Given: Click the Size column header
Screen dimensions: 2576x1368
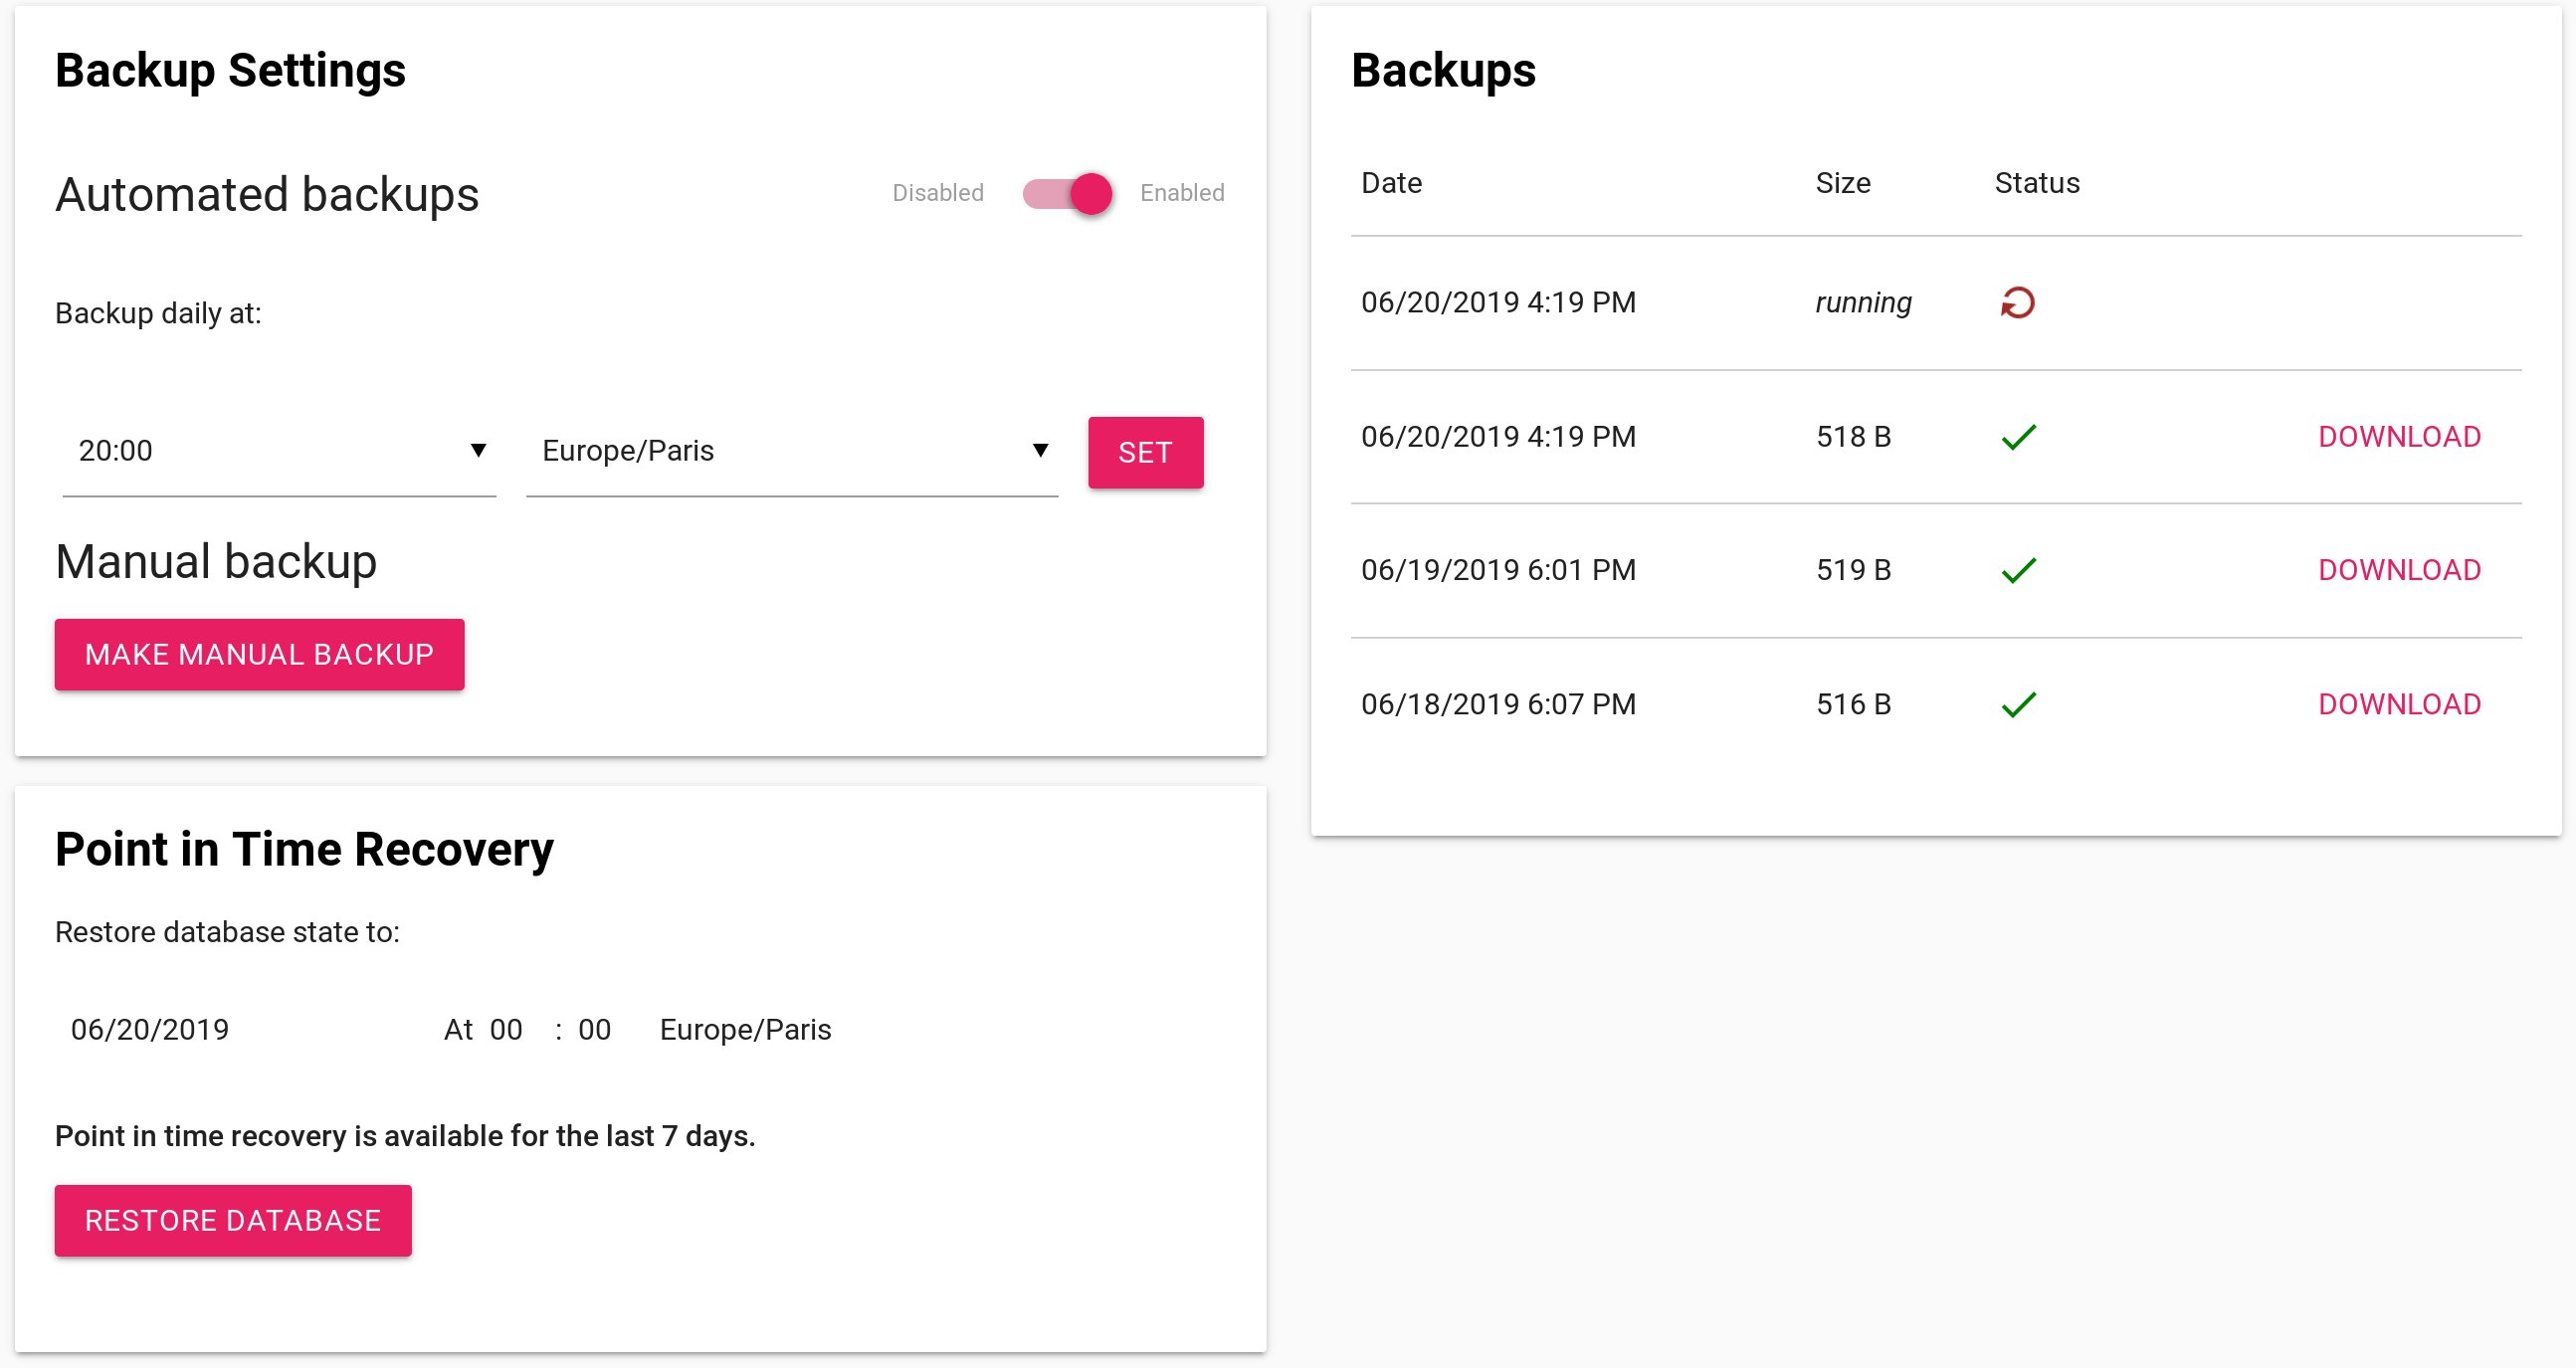Looking at the screenshot, I should coord(1843,183).
